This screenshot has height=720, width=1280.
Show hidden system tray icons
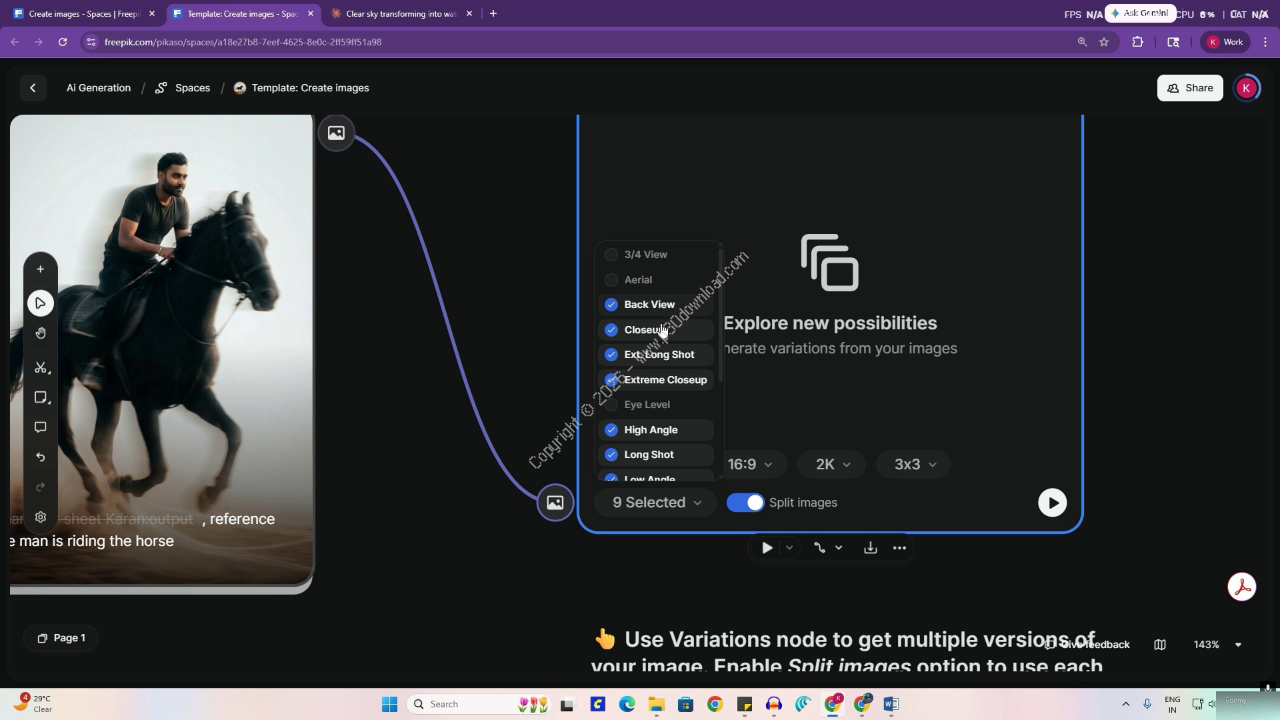point(1126,704)
